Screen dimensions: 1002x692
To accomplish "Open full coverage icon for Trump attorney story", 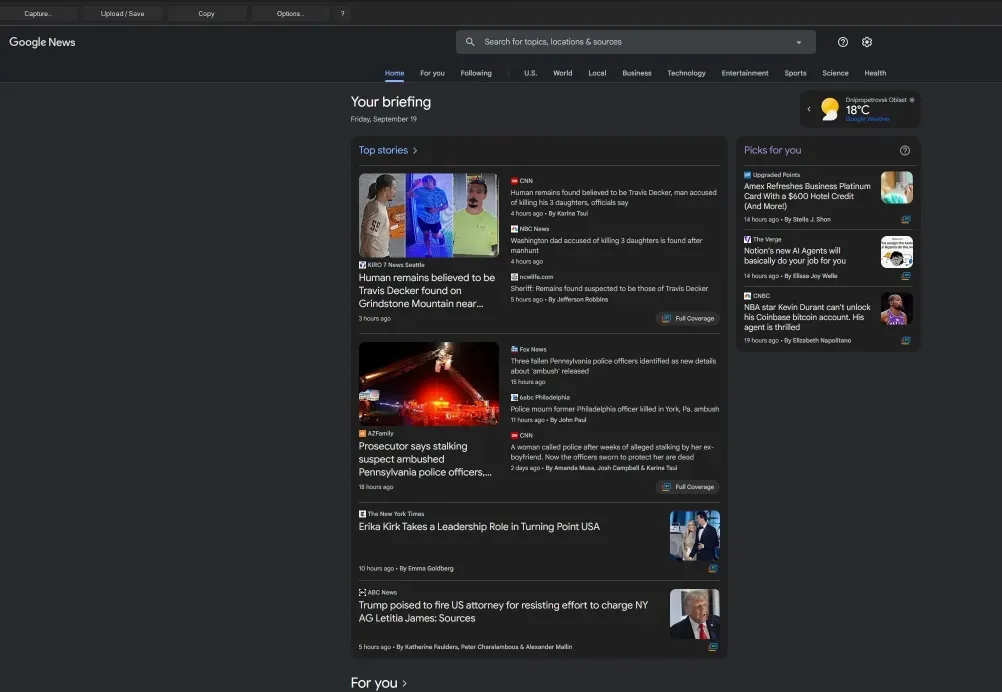I will click(x=713, y=647).
